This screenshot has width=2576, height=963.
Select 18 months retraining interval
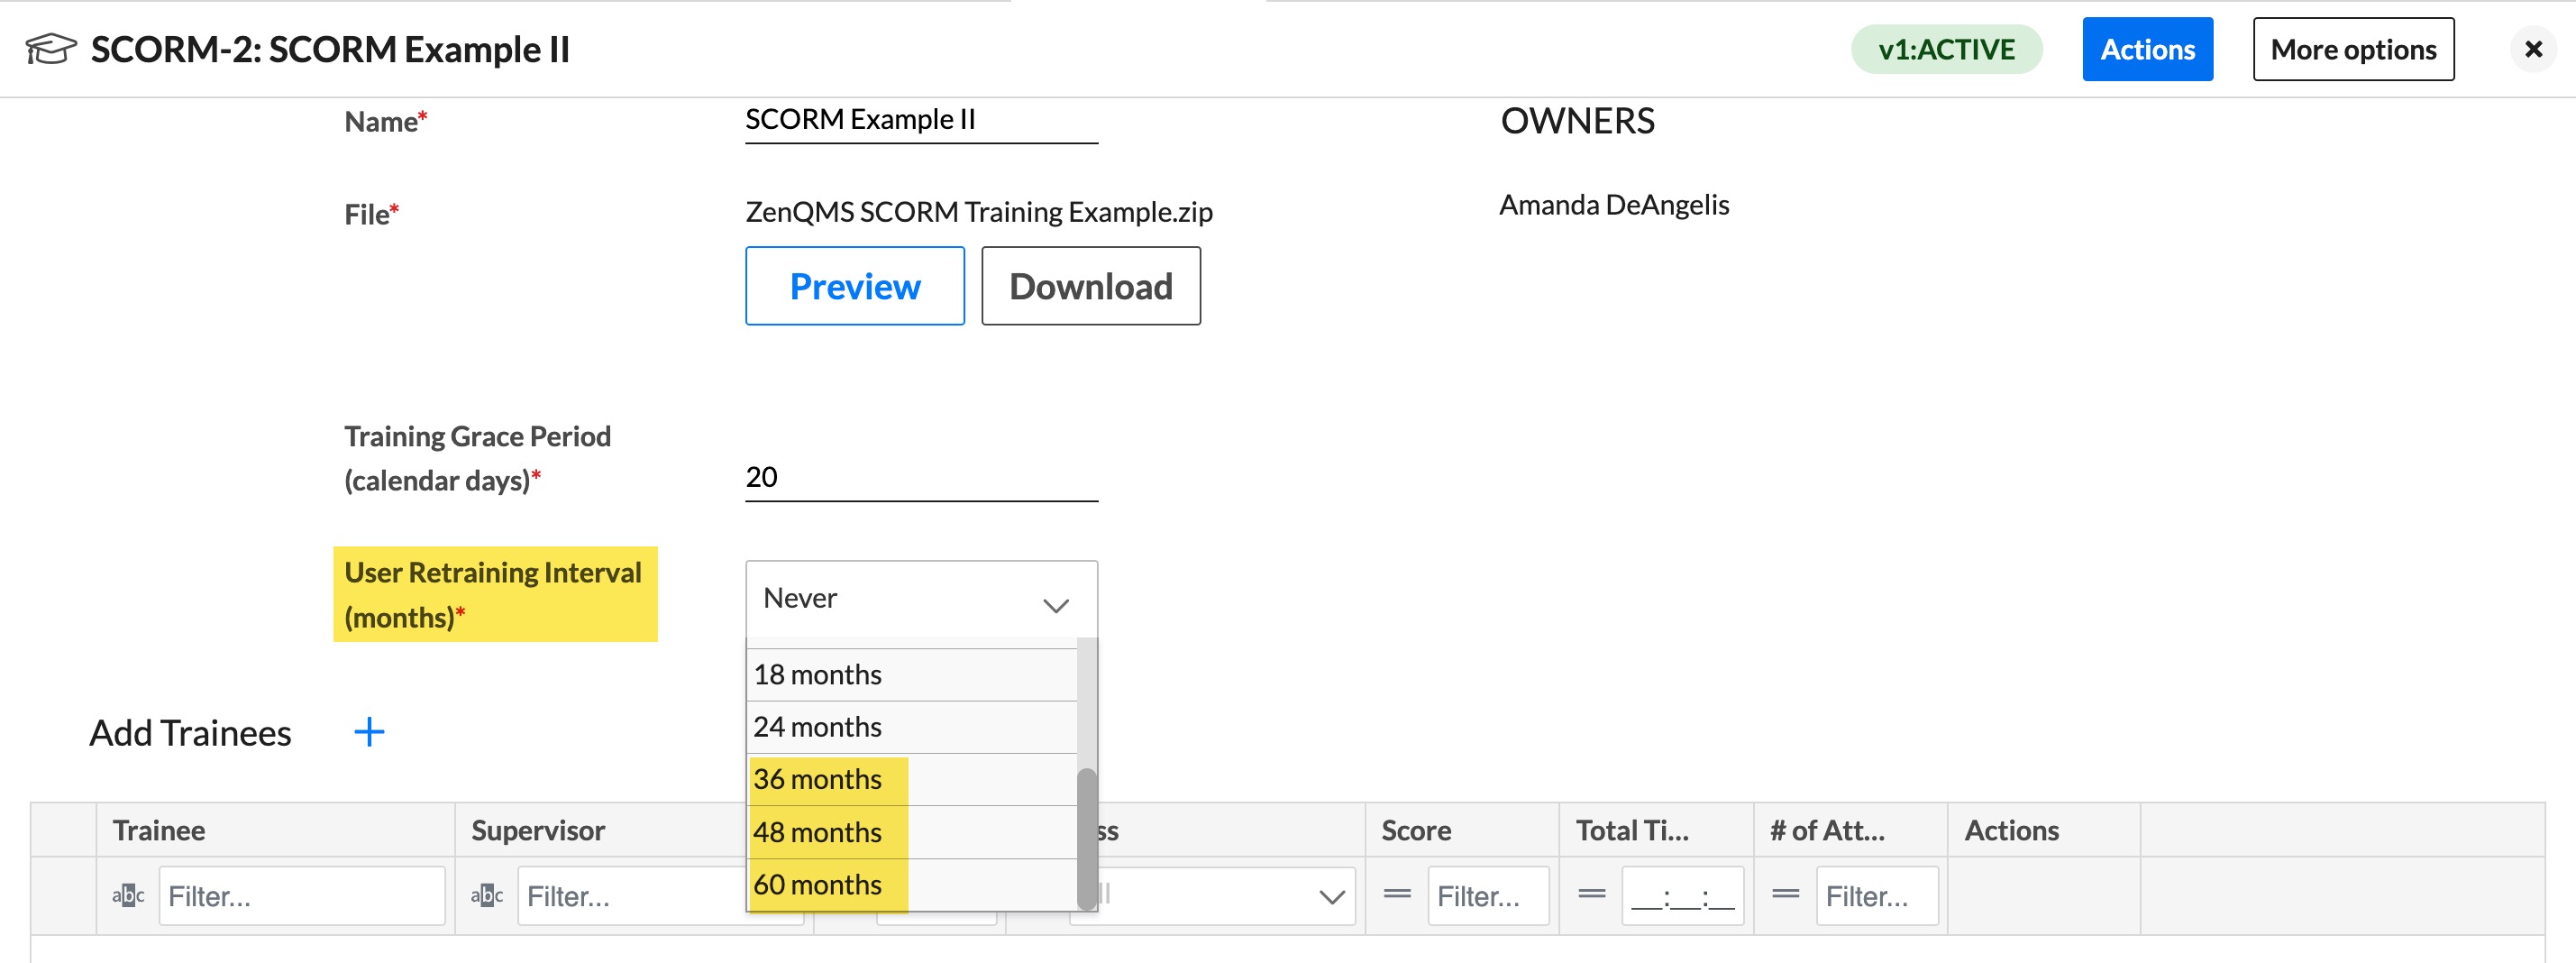point(911,675)
